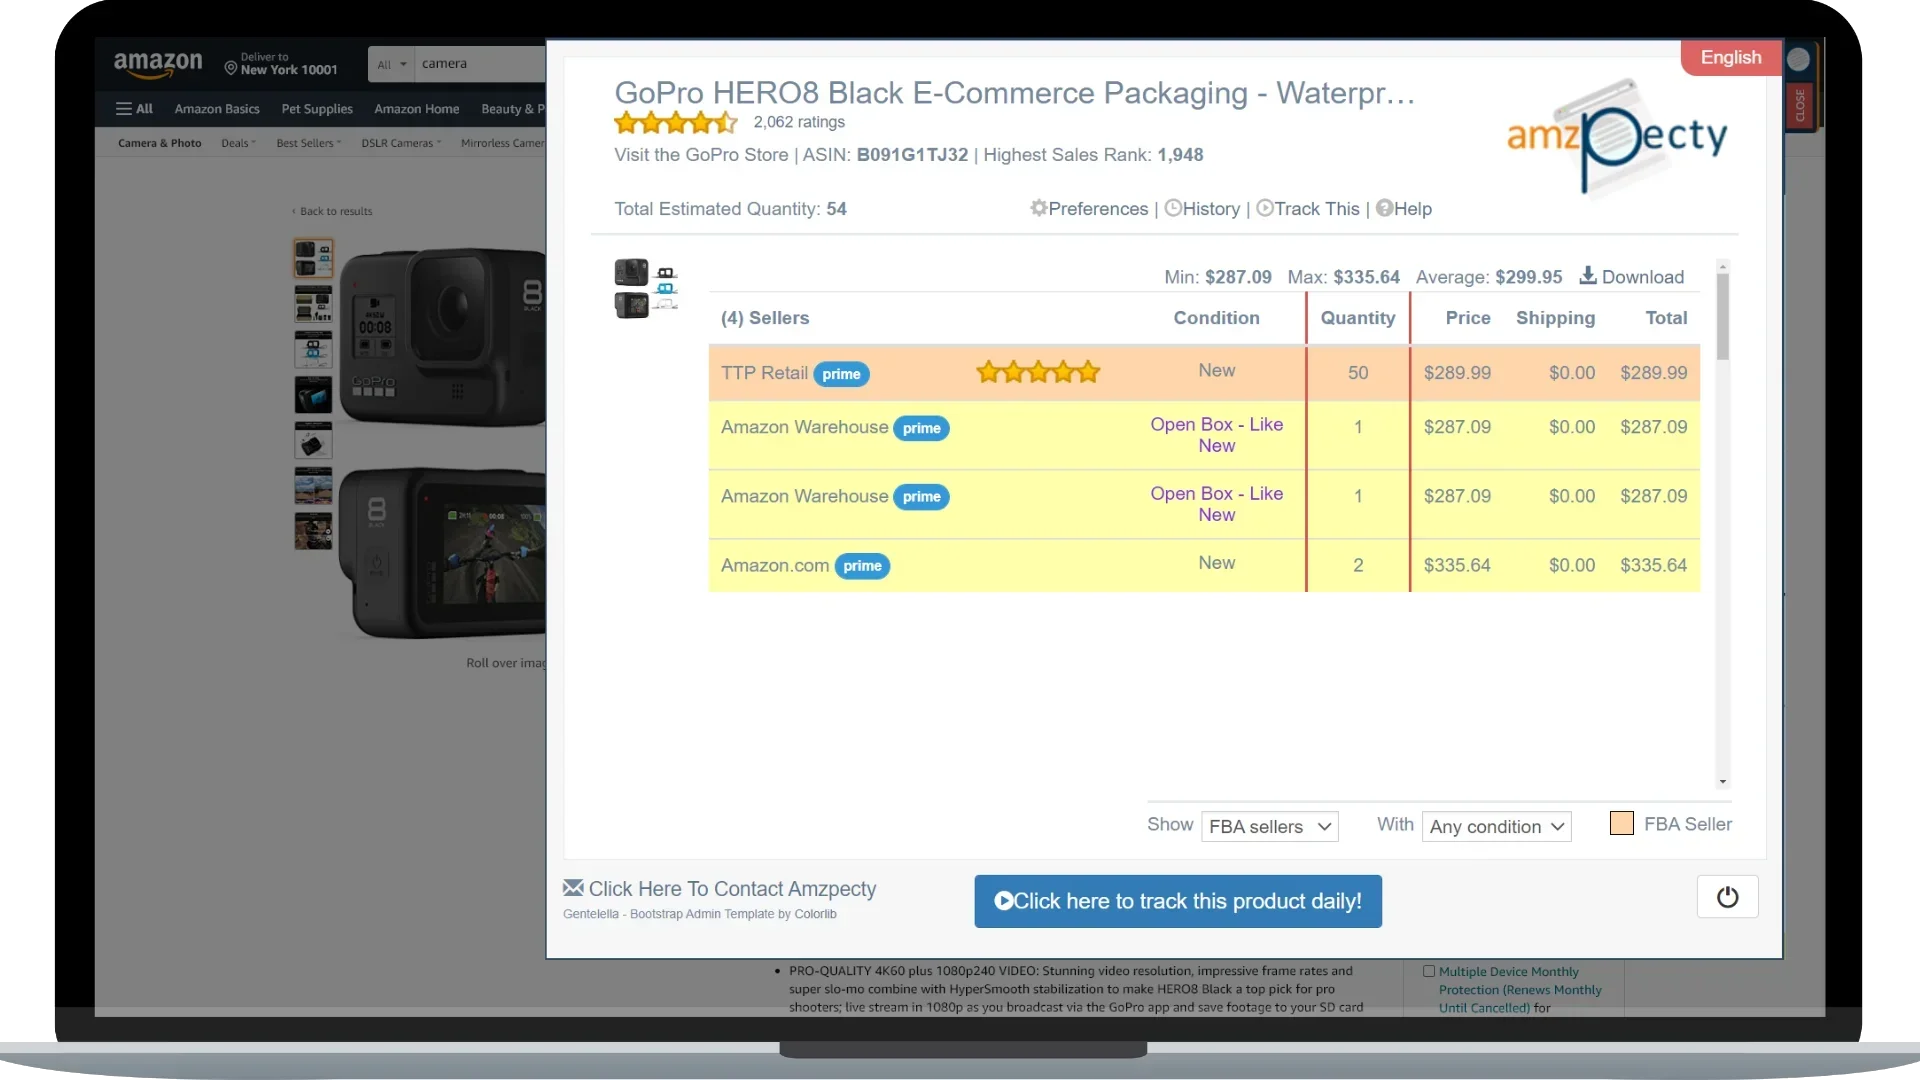This screenshot has height=1080, width=1920.
Task: Expand the Best Sellers dropdown
Action: pos(308,143)
